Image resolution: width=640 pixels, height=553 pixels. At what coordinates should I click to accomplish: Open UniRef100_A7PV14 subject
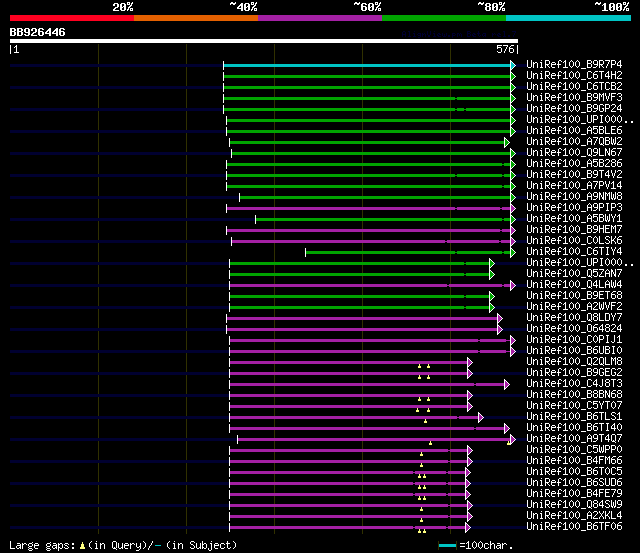574,186
